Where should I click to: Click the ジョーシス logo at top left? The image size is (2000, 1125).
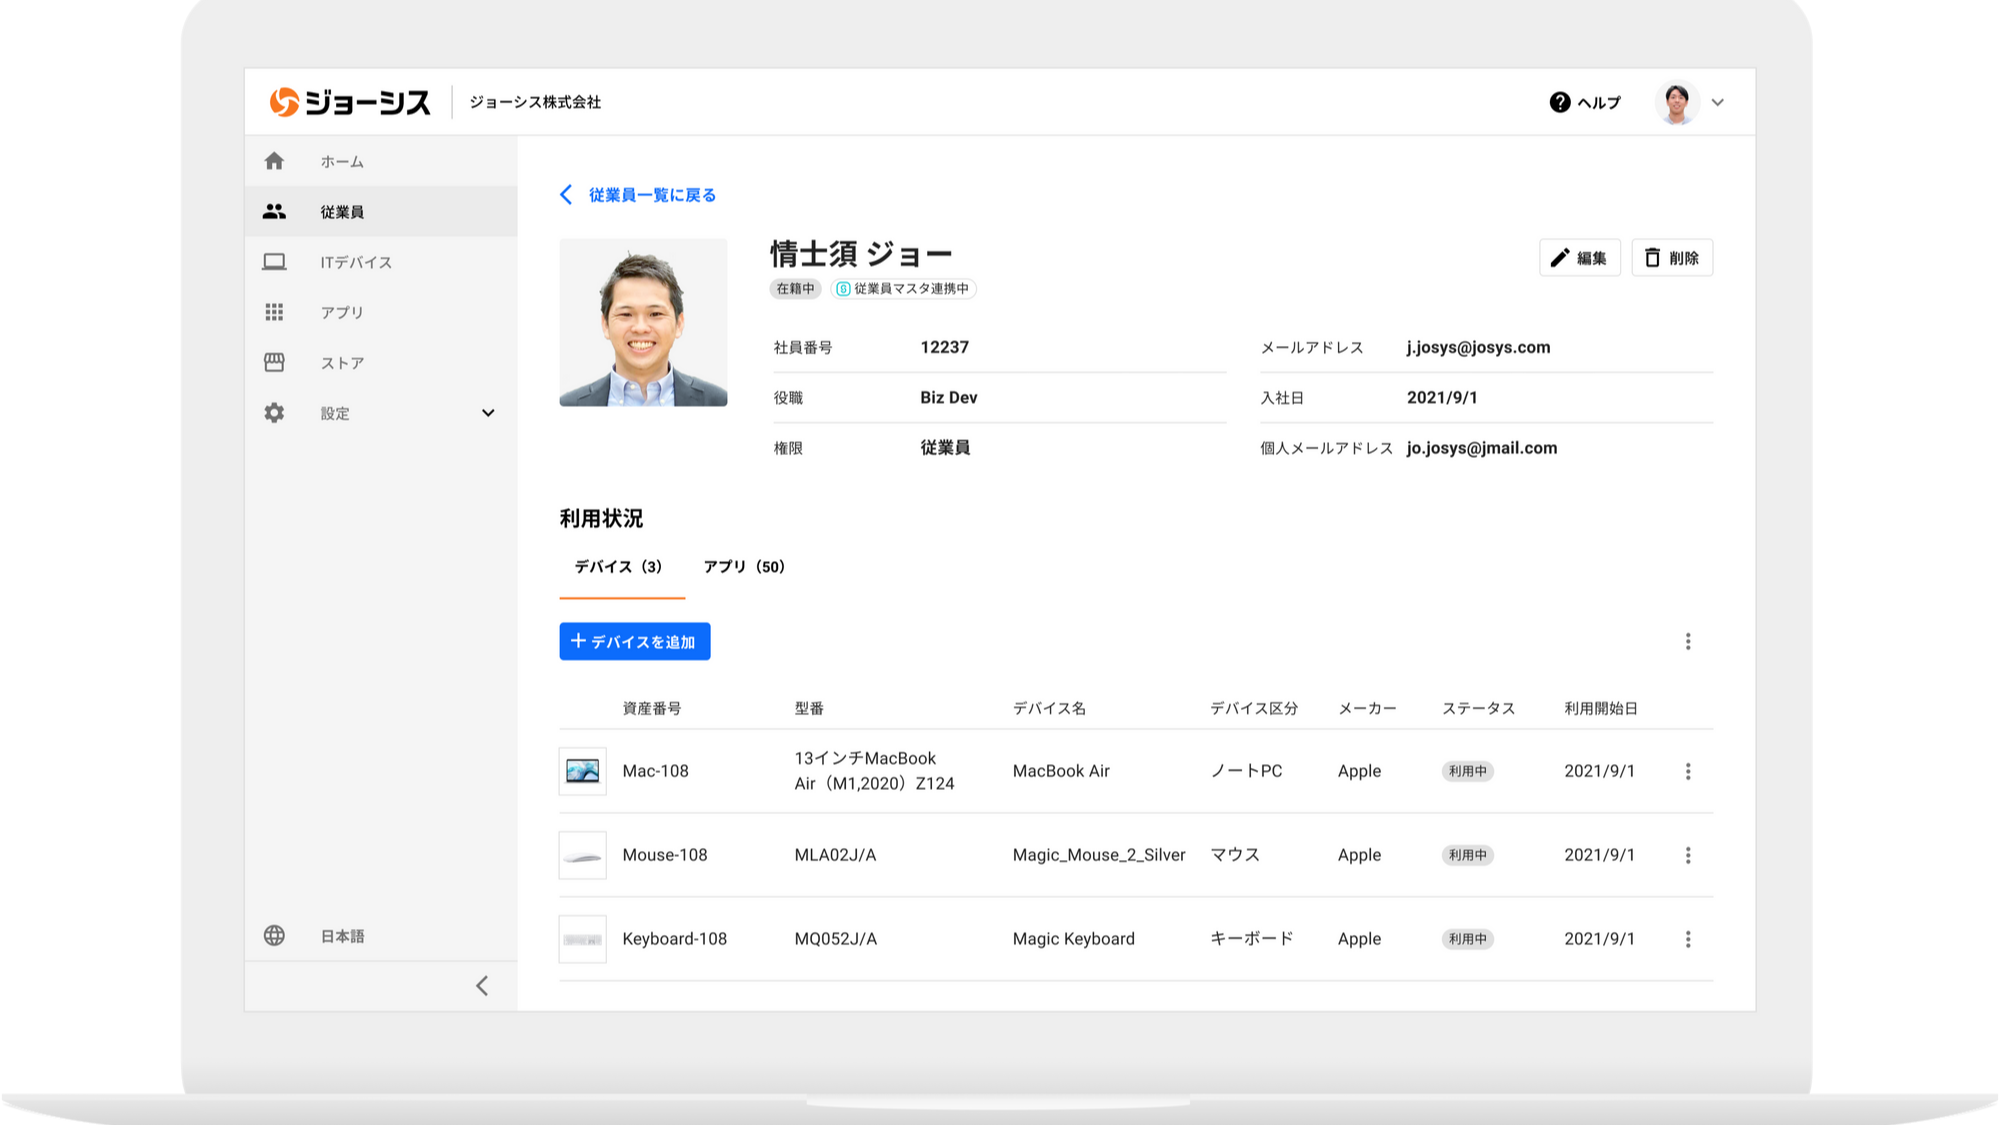(x=350, y=102)
